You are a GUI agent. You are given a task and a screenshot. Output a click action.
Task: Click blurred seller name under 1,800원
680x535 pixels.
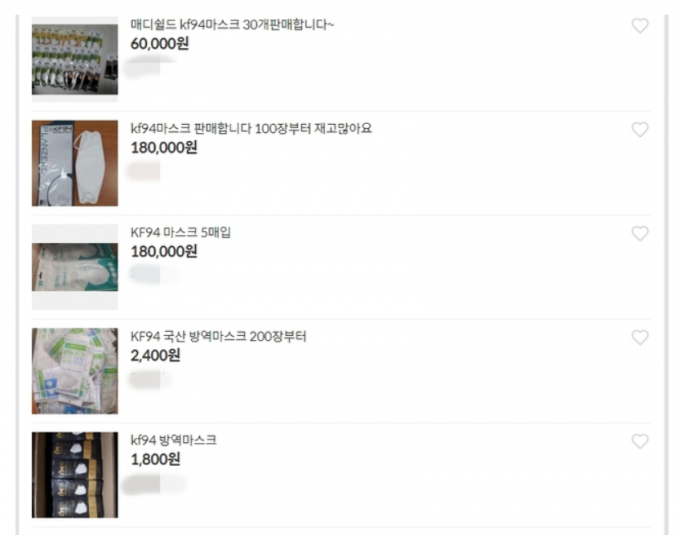click(154, 484)
